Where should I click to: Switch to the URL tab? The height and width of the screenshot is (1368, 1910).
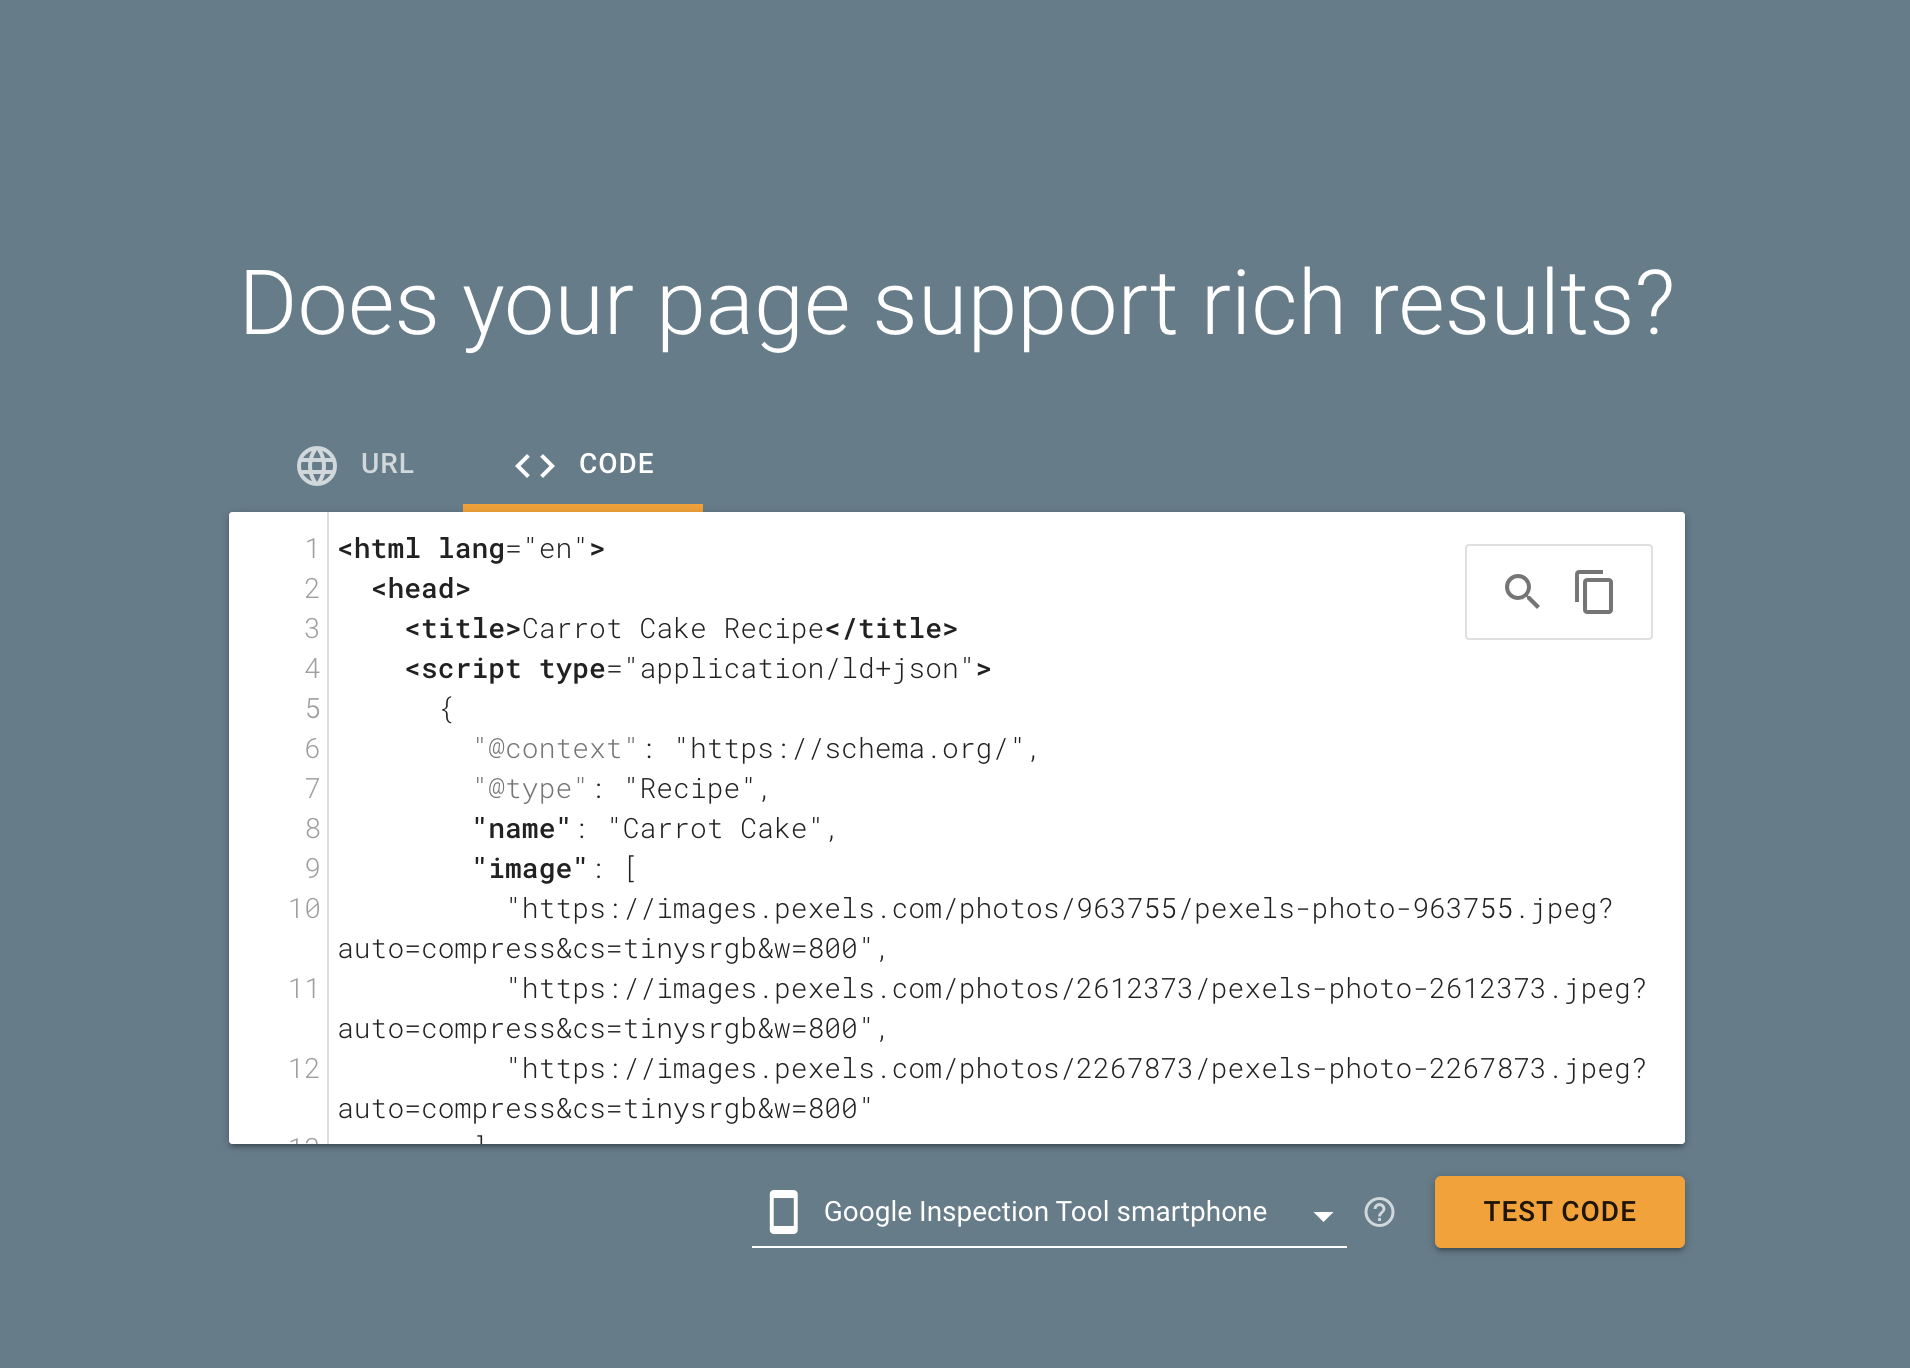tap(386, 464)
